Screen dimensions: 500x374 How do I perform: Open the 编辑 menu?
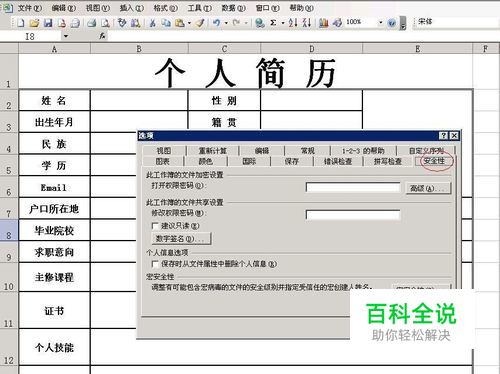pos(64,8)
